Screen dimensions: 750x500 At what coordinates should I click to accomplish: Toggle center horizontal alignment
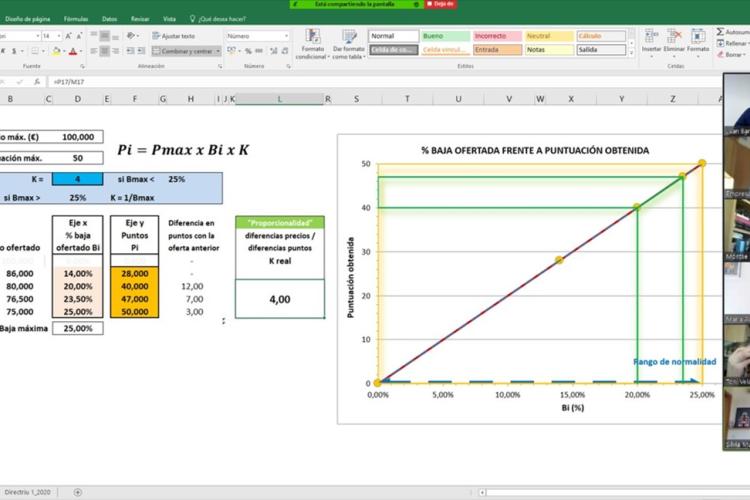coord(104,51)
